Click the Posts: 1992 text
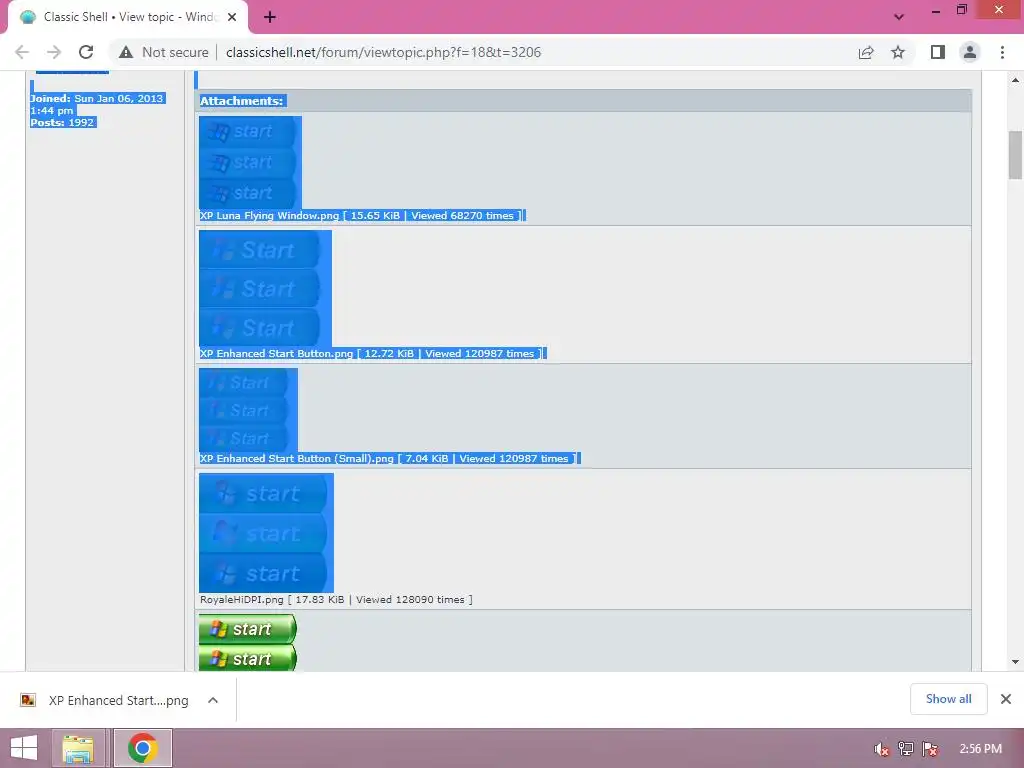This screenshot has height=768, width=1024. tap(62, 122)
